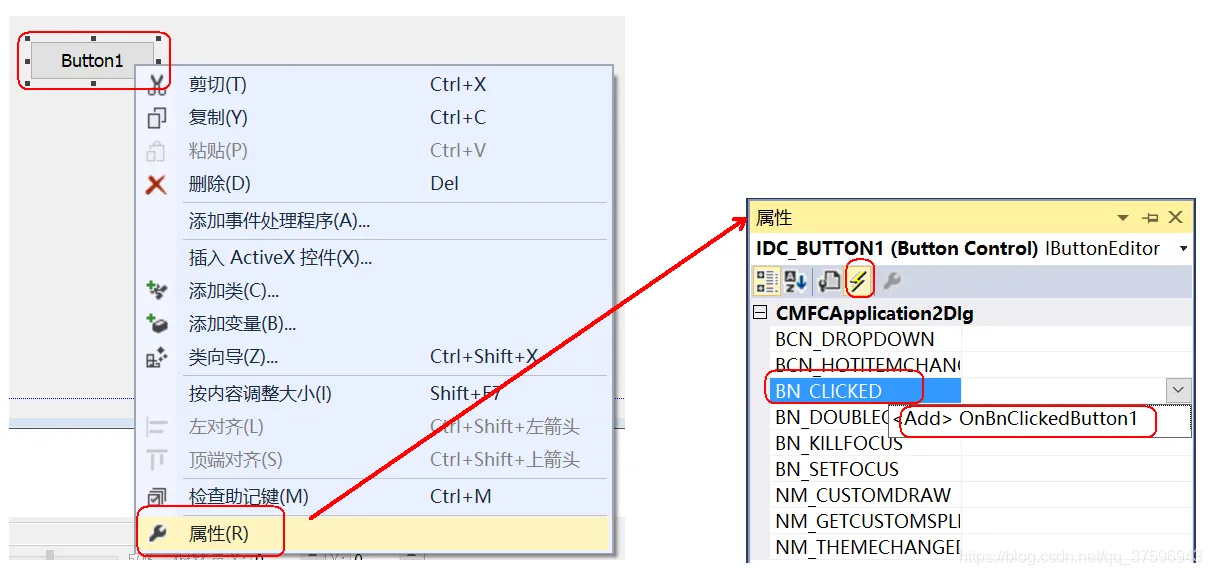Screen dimensions: 1212x575
Task: Click the wrench icon in Properties toolbar
Action: 891,282
